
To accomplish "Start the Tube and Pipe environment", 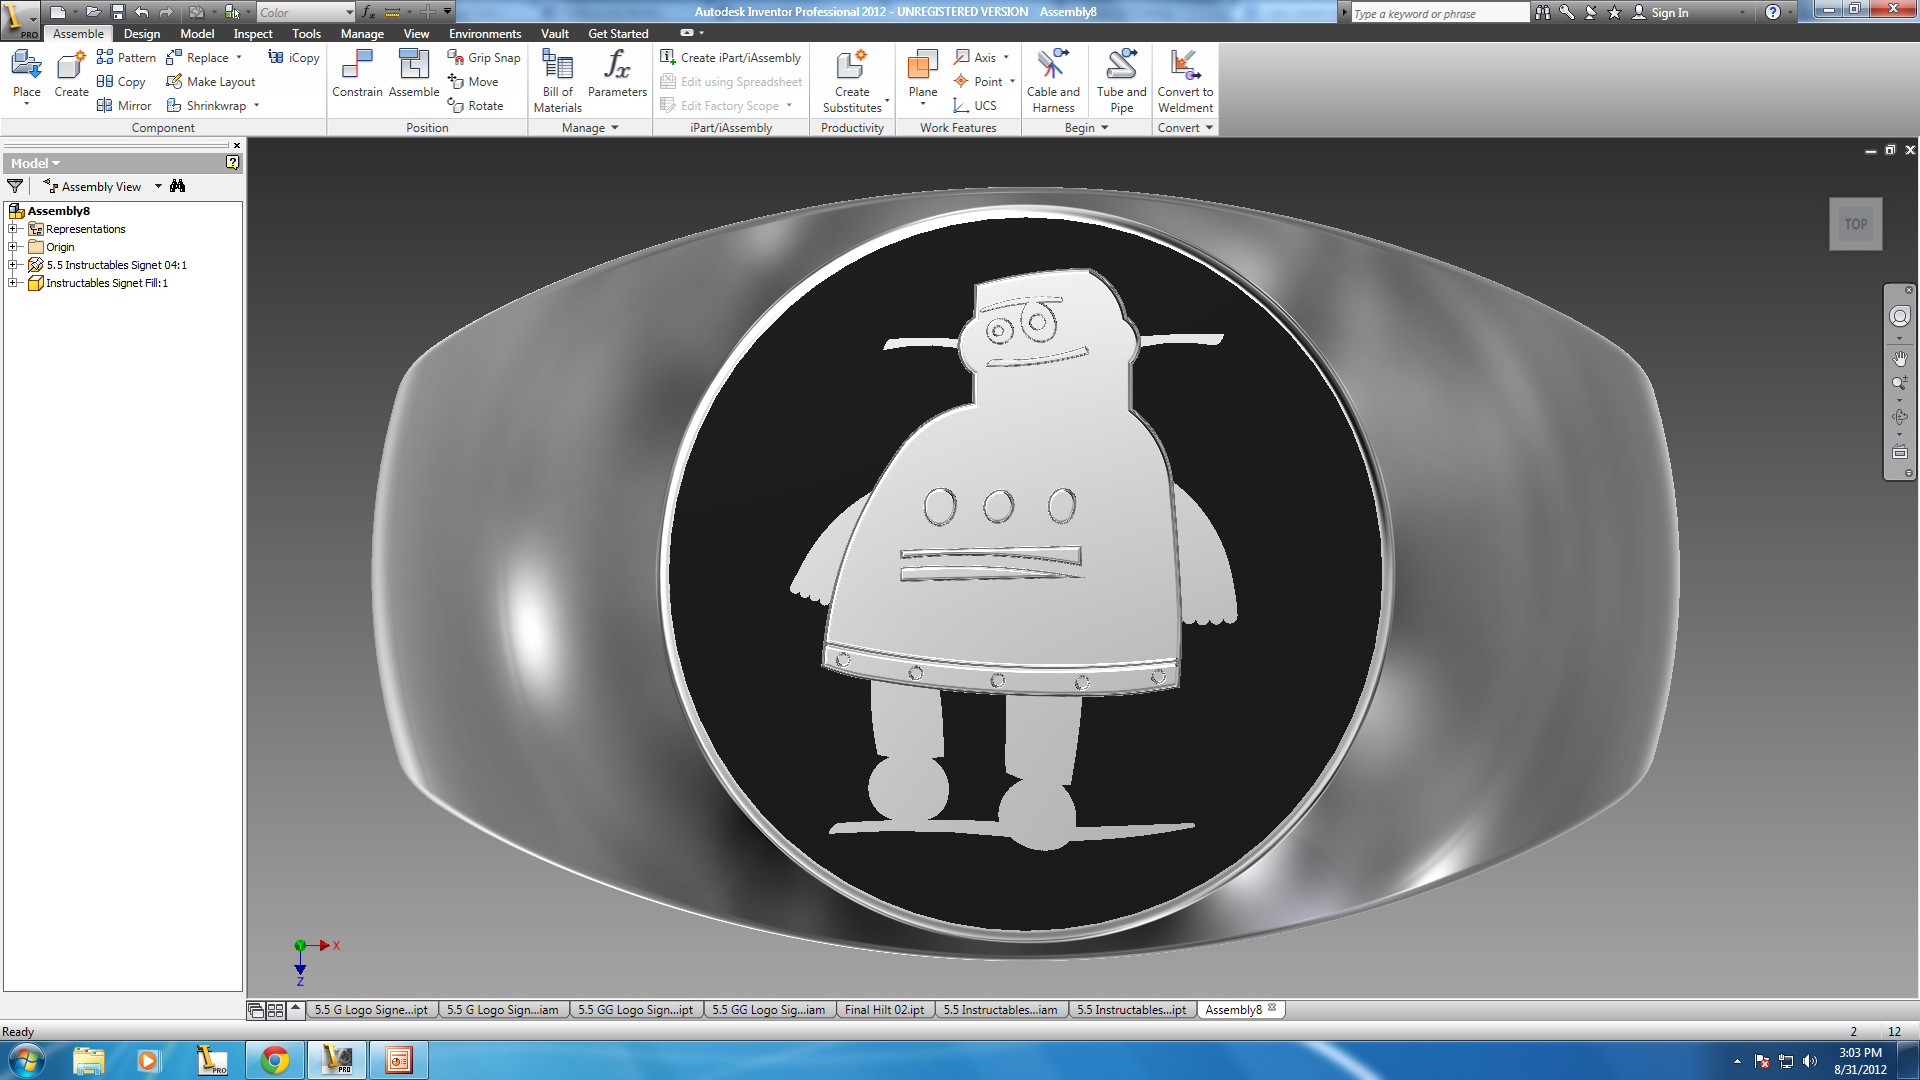I will [x=1121, y=80].
